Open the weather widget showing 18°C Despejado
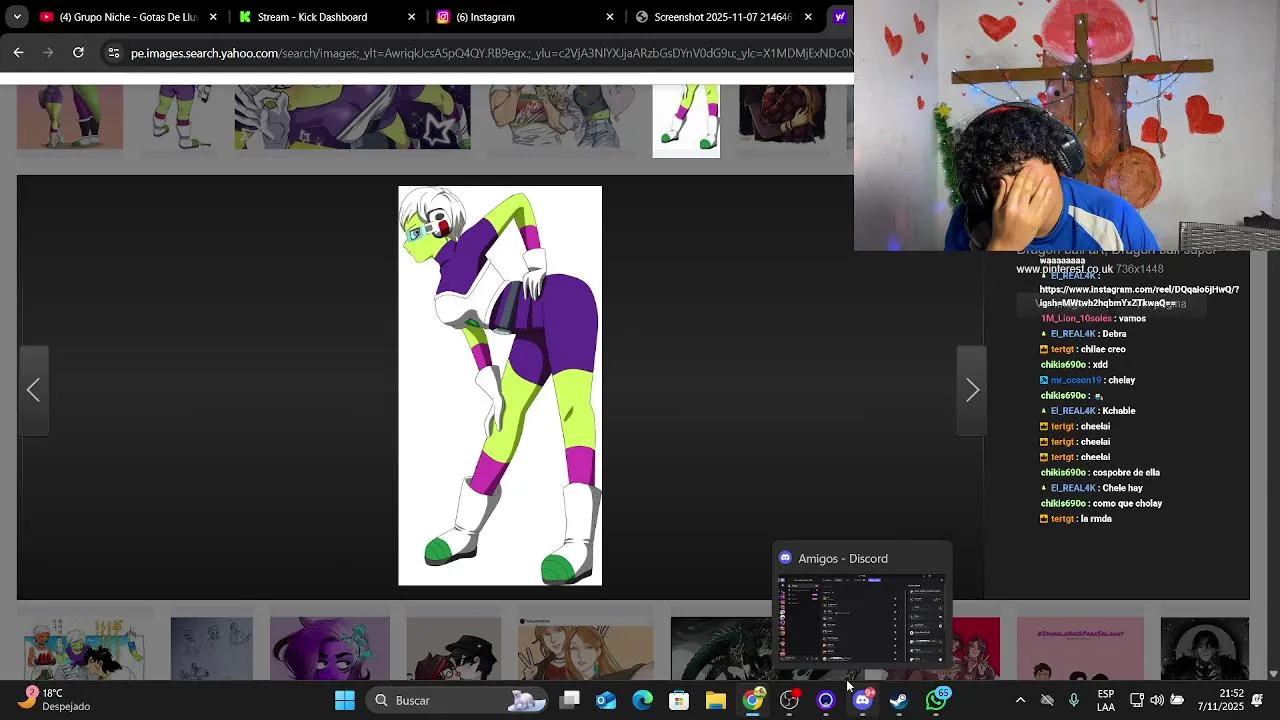This screenshot has width=1280, height=720. point(55,700)
